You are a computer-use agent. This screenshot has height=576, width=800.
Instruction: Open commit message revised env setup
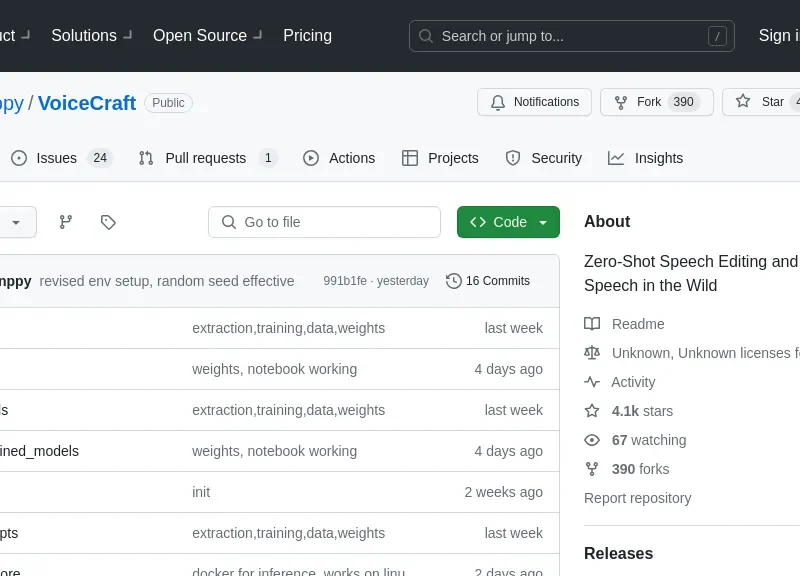[x=167, y=281]
